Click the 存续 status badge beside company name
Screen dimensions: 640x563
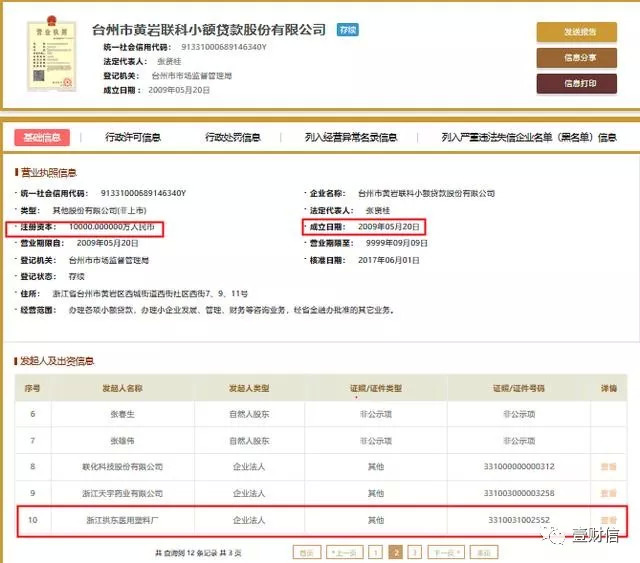(348, 30)
